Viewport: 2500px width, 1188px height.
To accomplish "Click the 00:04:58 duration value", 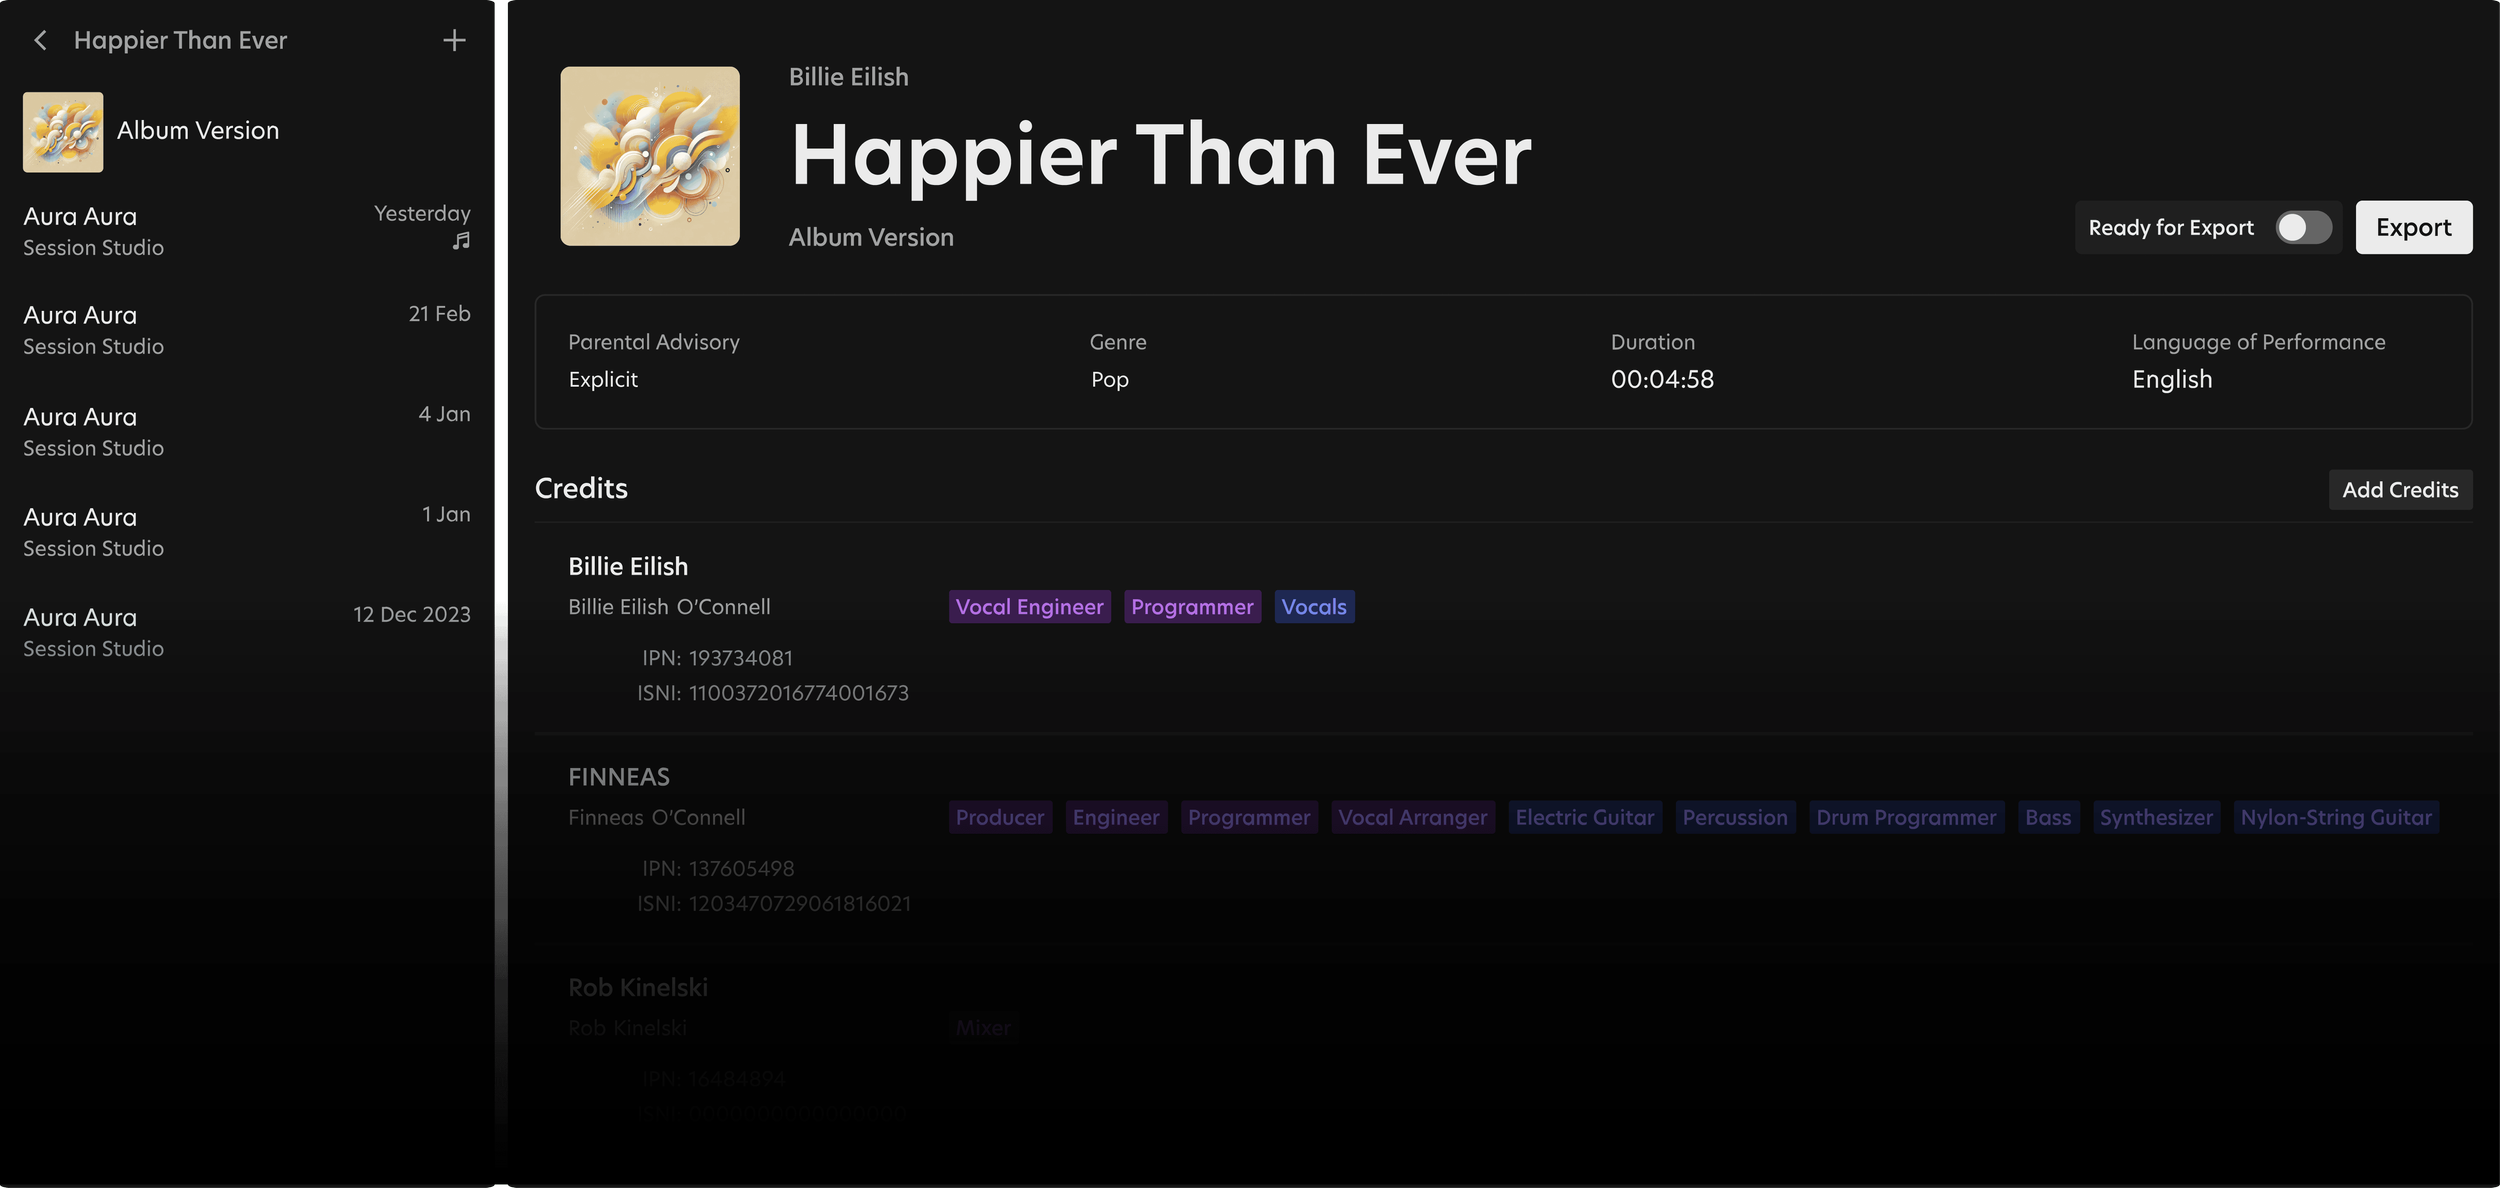I will (1662, 380).
